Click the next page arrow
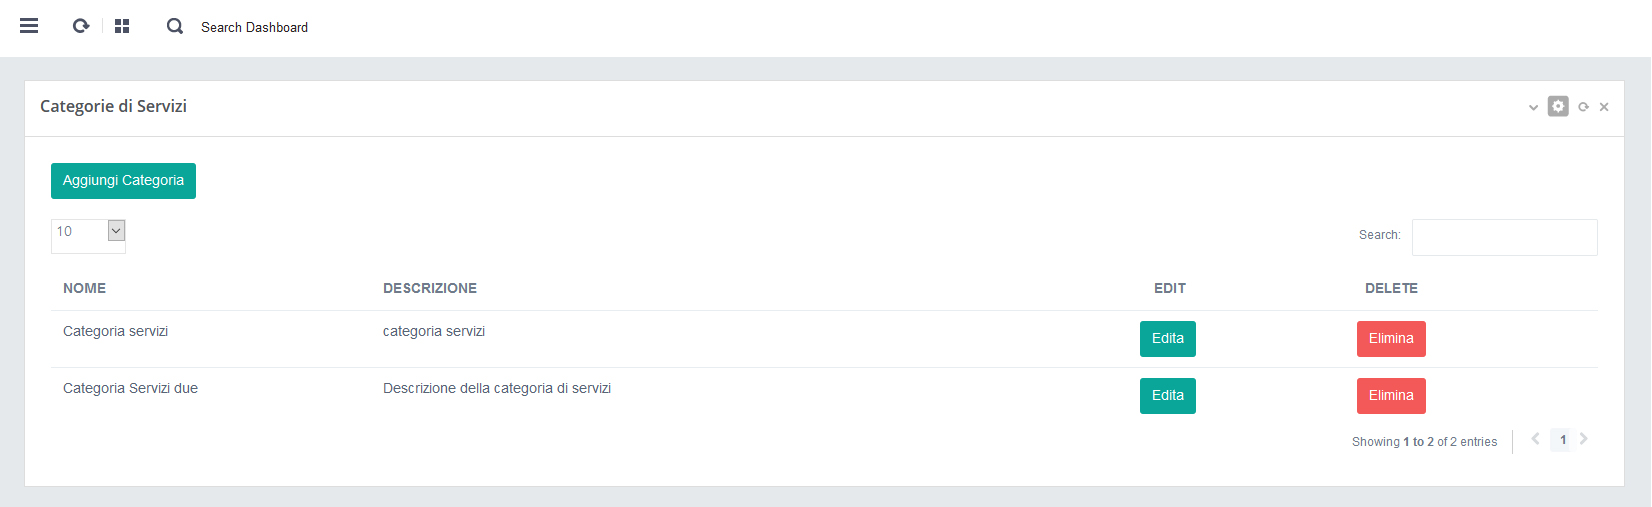 click(1584, 439)
